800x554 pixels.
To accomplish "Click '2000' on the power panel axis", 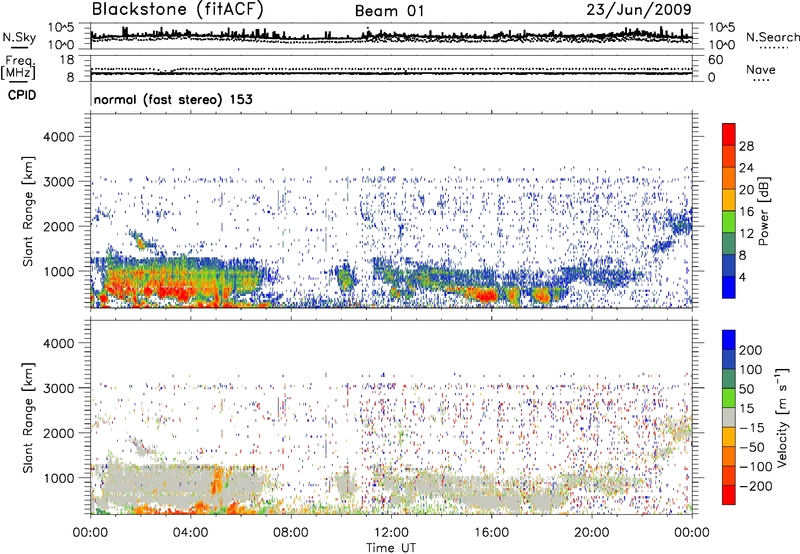I will click(59, 226).
